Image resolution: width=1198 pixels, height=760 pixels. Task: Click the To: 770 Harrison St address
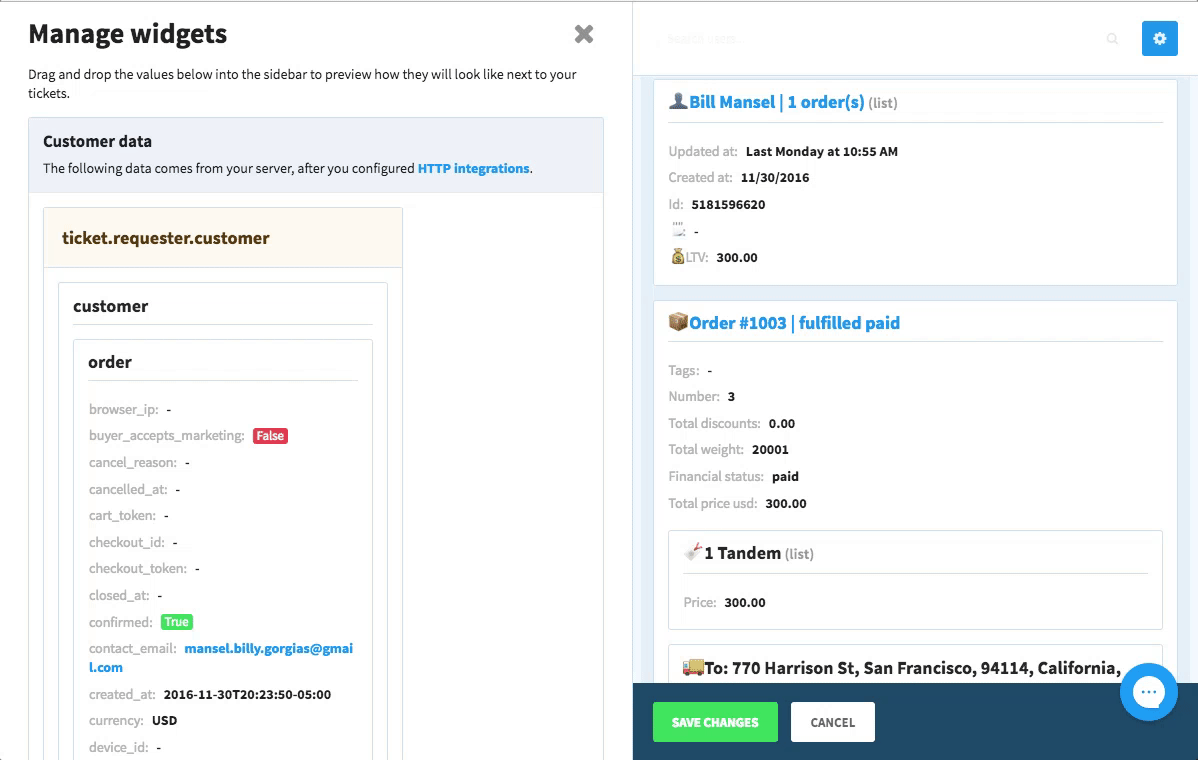[912, 668]
